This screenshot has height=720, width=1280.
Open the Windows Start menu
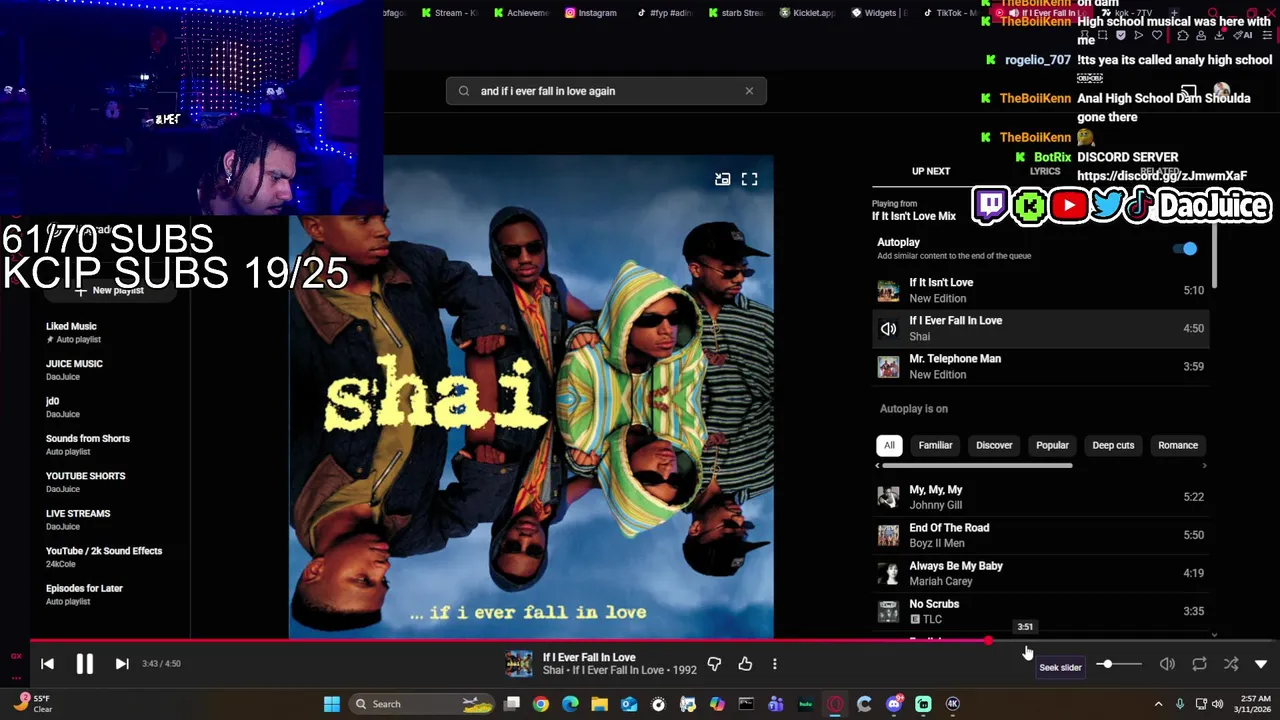[x=332, y=704]
